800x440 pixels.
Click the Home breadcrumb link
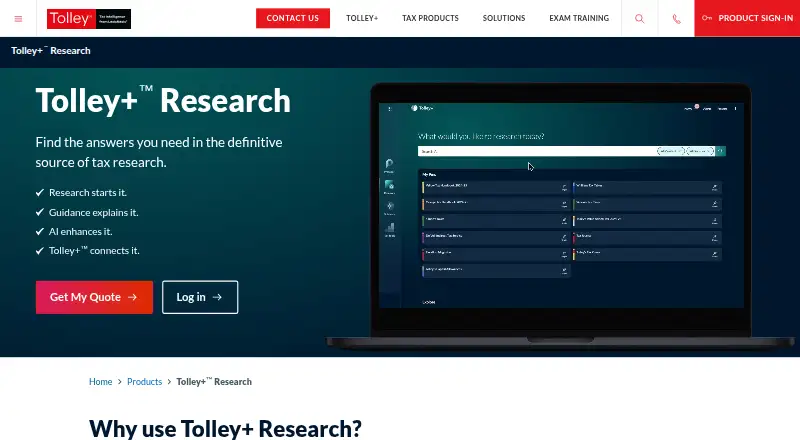click(x=101, y=382)
